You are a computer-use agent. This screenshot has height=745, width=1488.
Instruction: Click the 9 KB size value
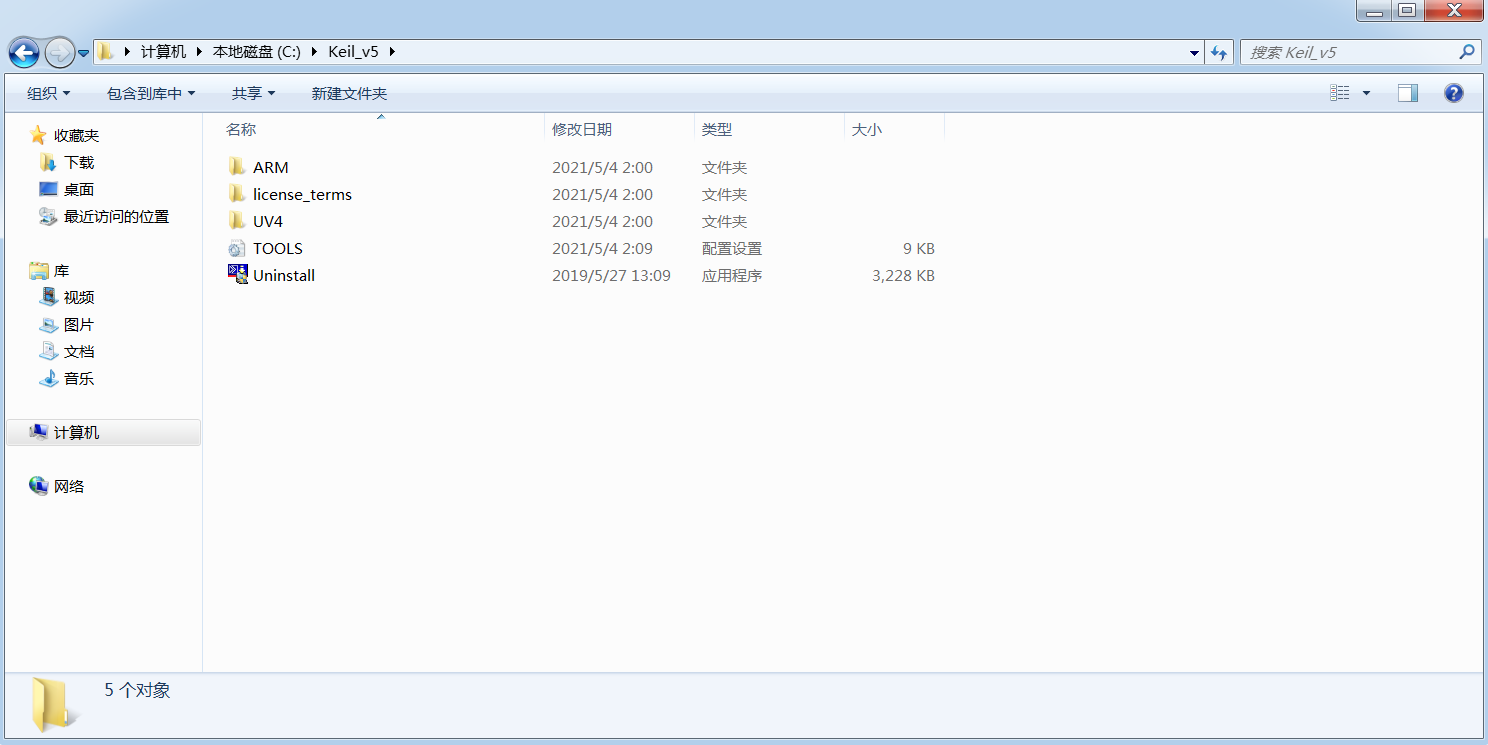click(919, 249)
